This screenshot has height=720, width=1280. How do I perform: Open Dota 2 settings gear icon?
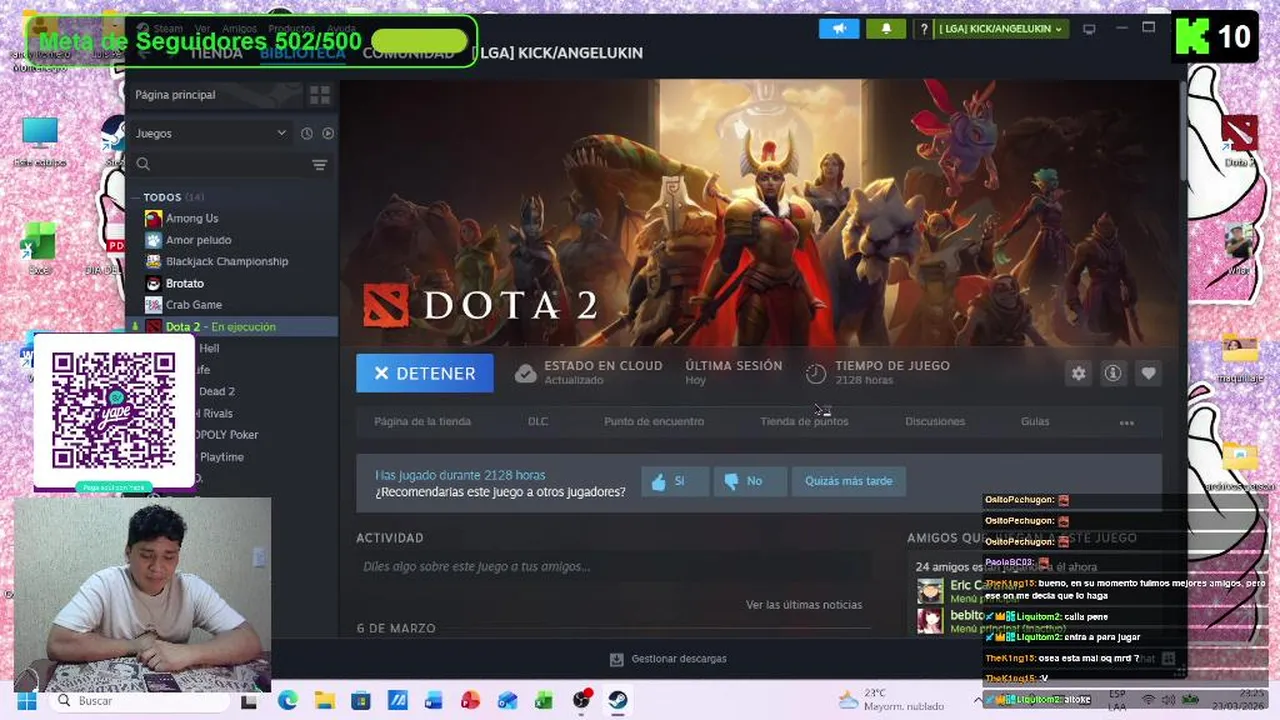tap(1078, 373)
